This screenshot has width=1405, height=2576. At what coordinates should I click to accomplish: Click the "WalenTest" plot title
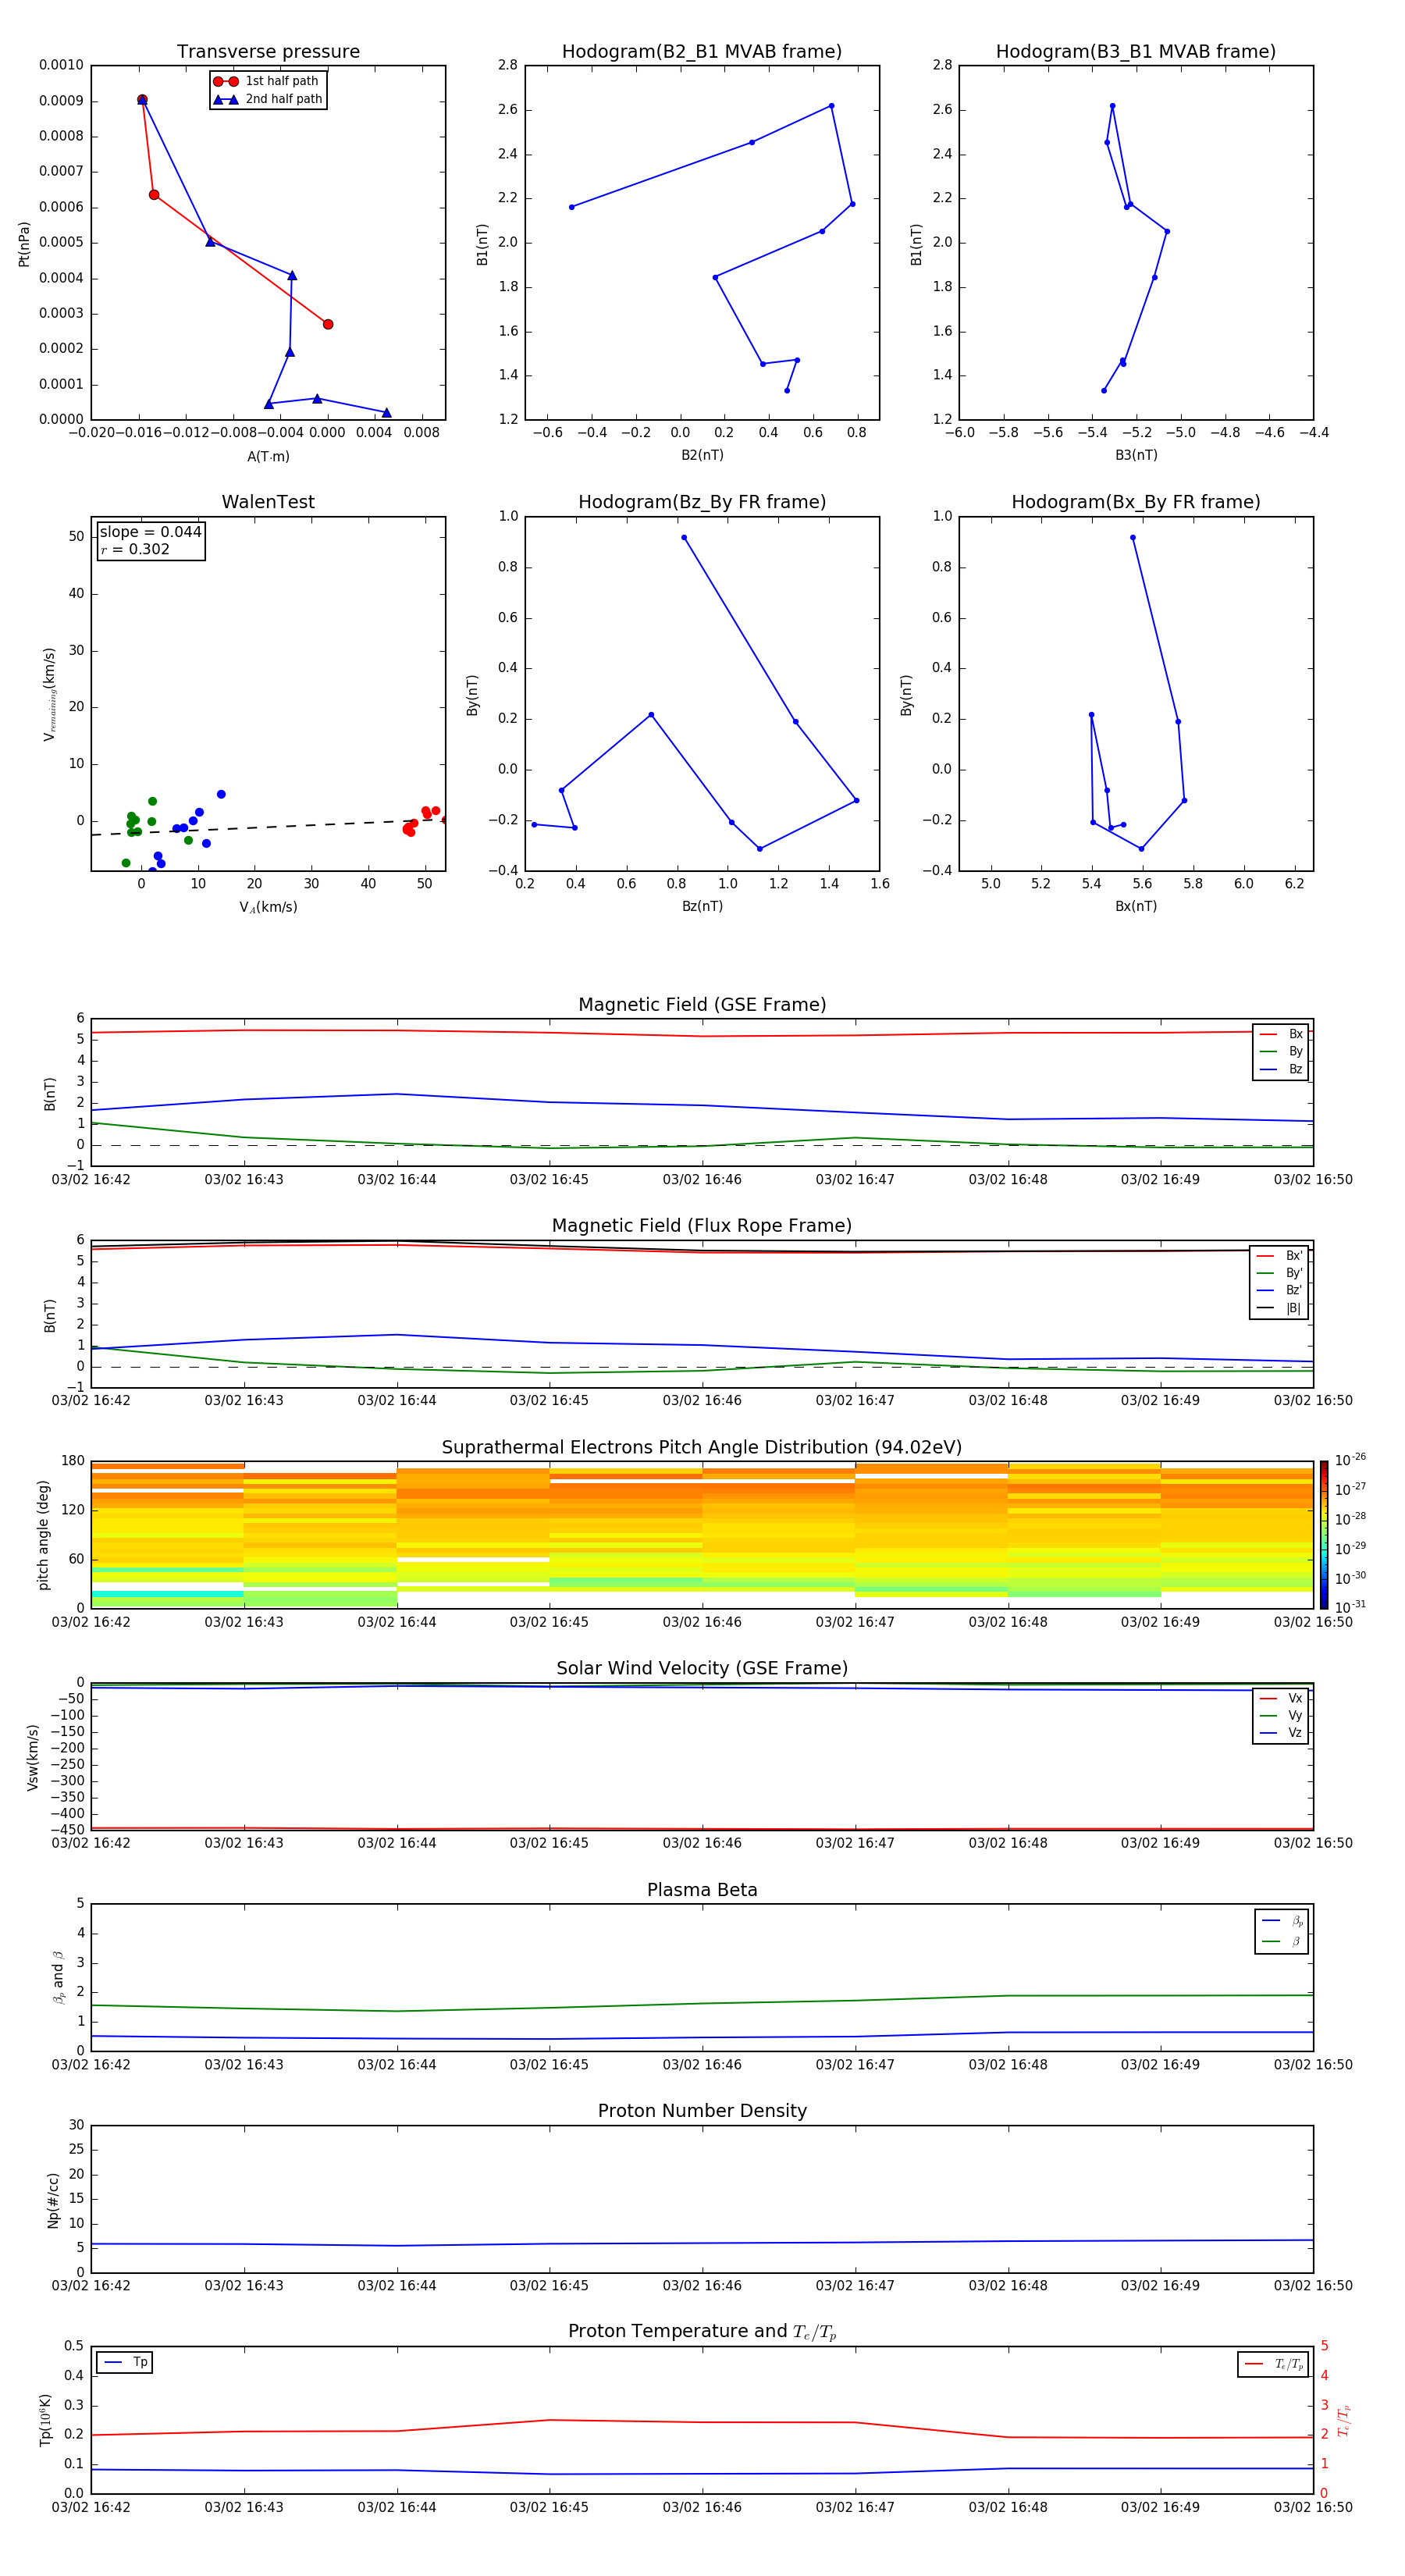pyautogui.click(x=268, y=502)
